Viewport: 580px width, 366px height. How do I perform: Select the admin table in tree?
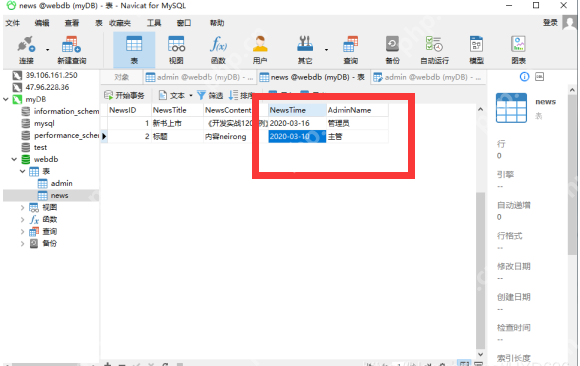[61, 184]
